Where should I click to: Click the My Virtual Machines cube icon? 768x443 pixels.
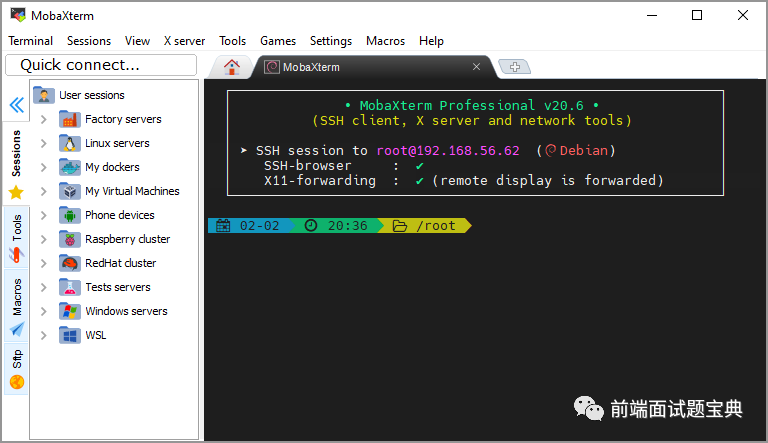point(70,191)
